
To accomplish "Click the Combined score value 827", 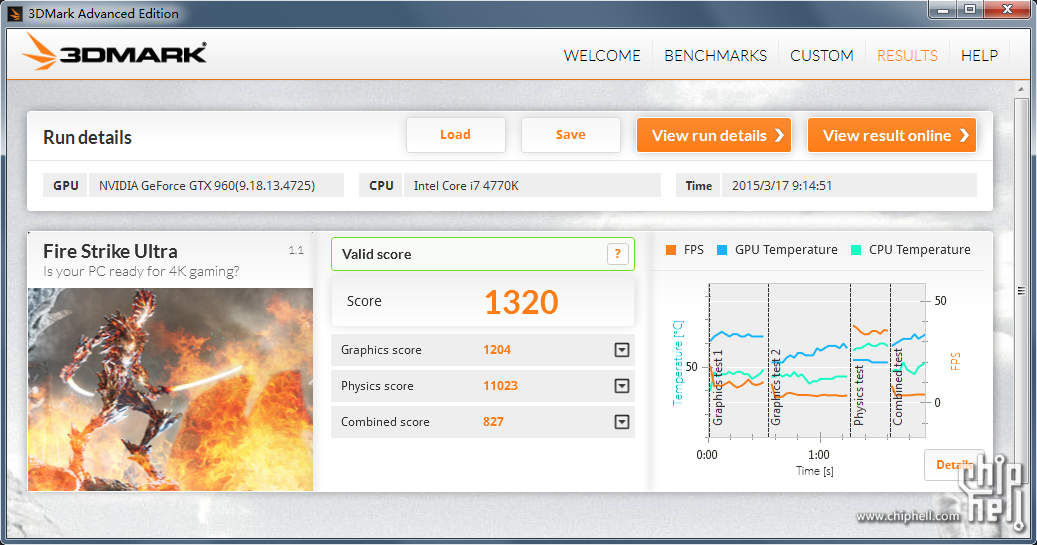I will [x=493, y=421].
